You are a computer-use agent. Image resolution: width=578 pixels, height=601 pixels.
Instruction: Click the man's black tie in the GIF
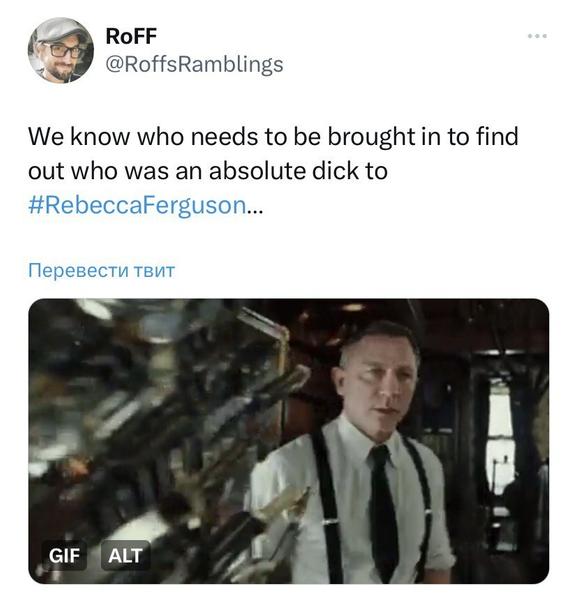point(383,510)
